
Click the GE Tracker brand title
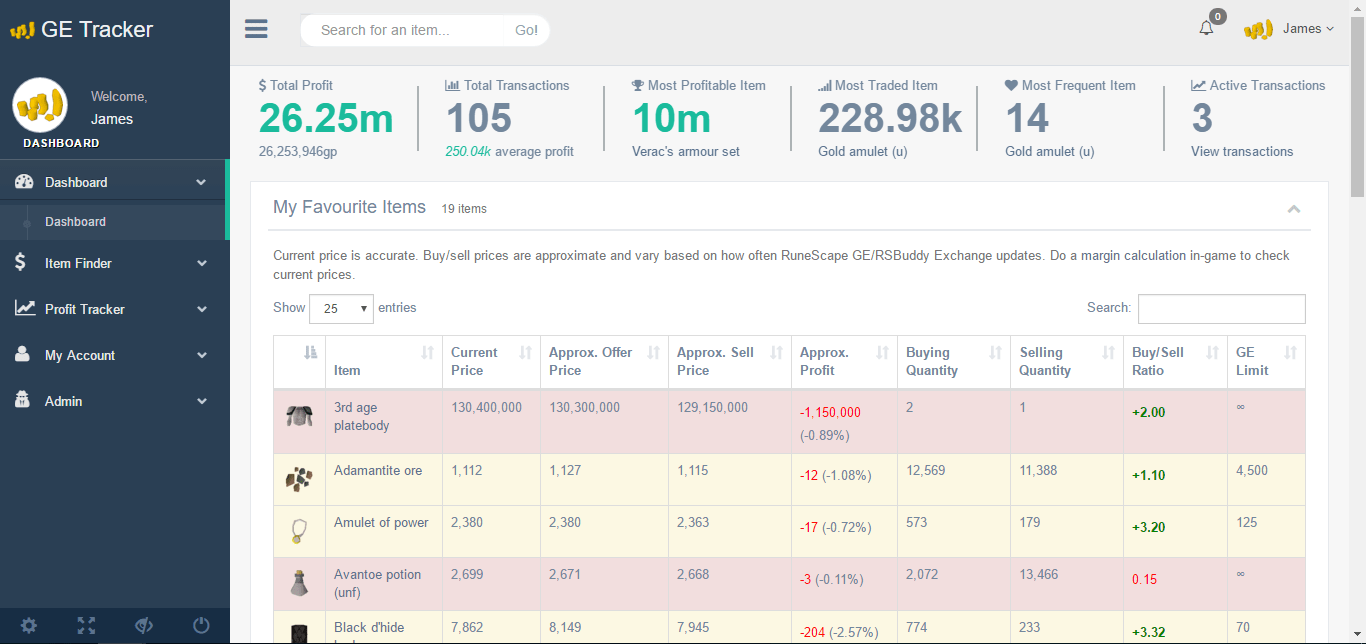click(97, 30)
